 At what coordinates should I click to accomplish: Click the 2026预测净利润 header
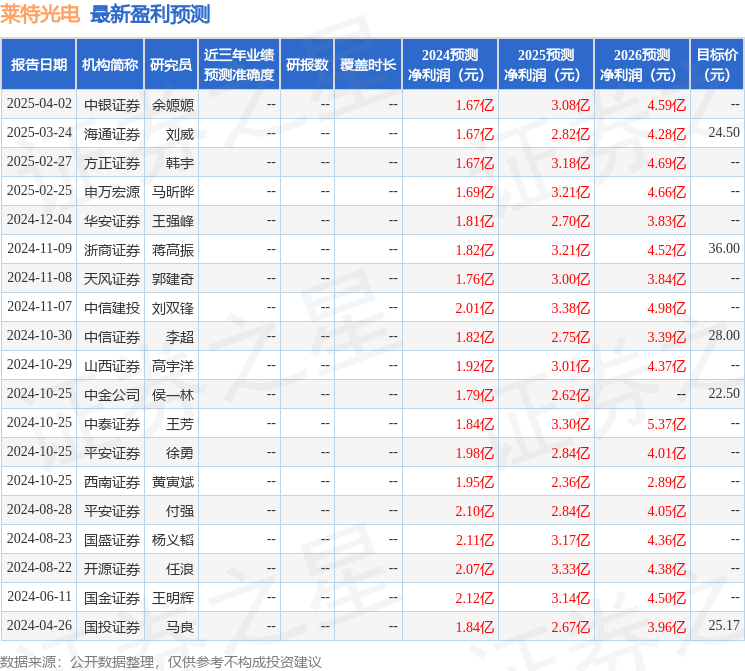pyautogui.click(x=642, y=65)
